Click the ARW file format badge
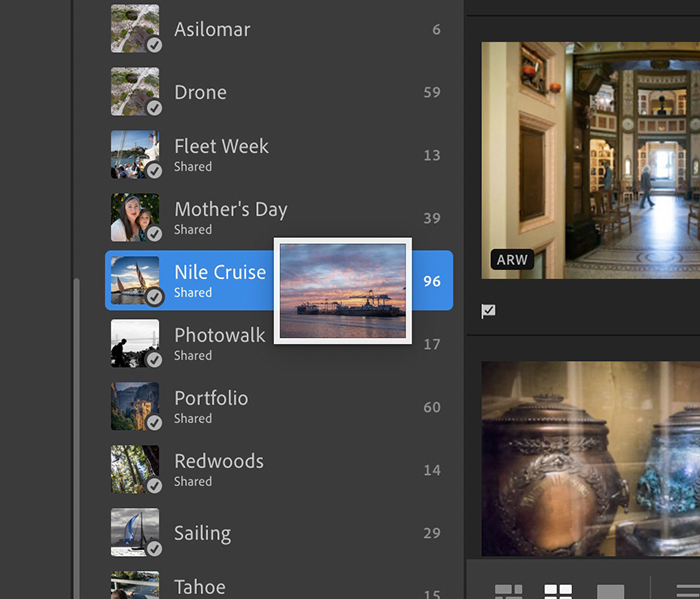This screenshot has width=700, height=599. [x=512, y=259]
